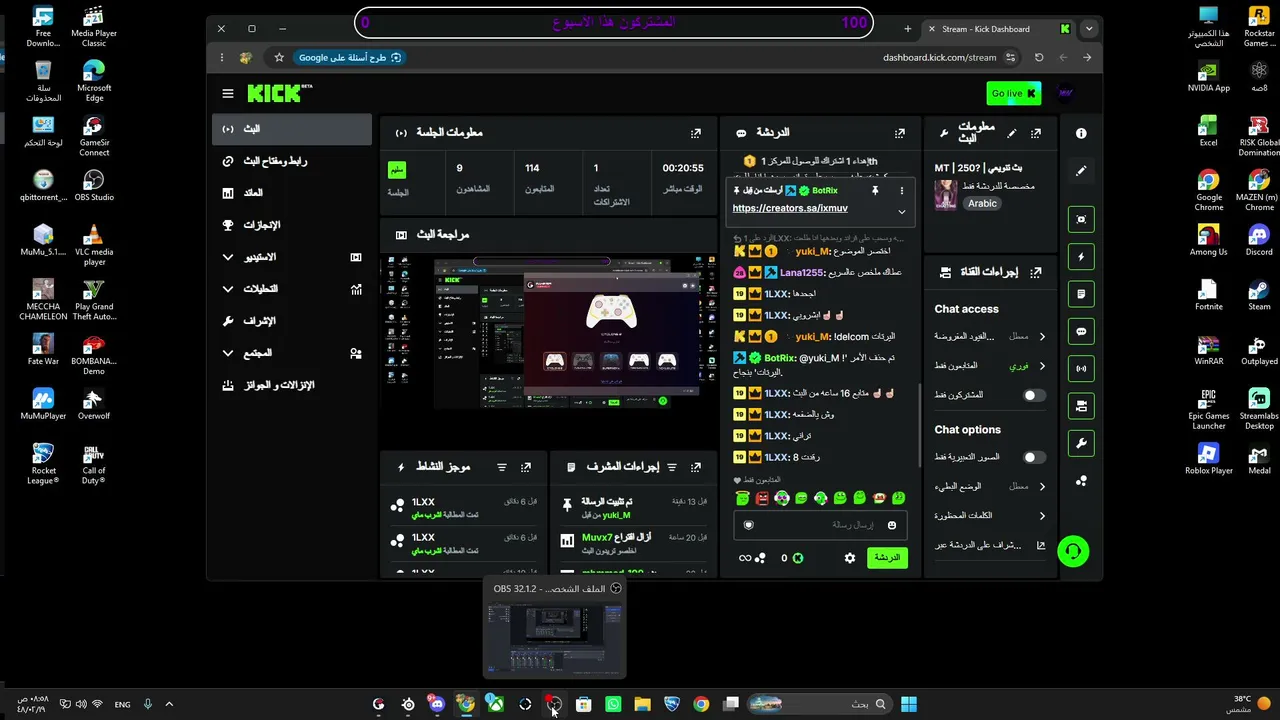This screenshot has height=720, width=1280.
Task: Open the creators.sa/ixmuv link in chat
Action: tap(790, 208)
